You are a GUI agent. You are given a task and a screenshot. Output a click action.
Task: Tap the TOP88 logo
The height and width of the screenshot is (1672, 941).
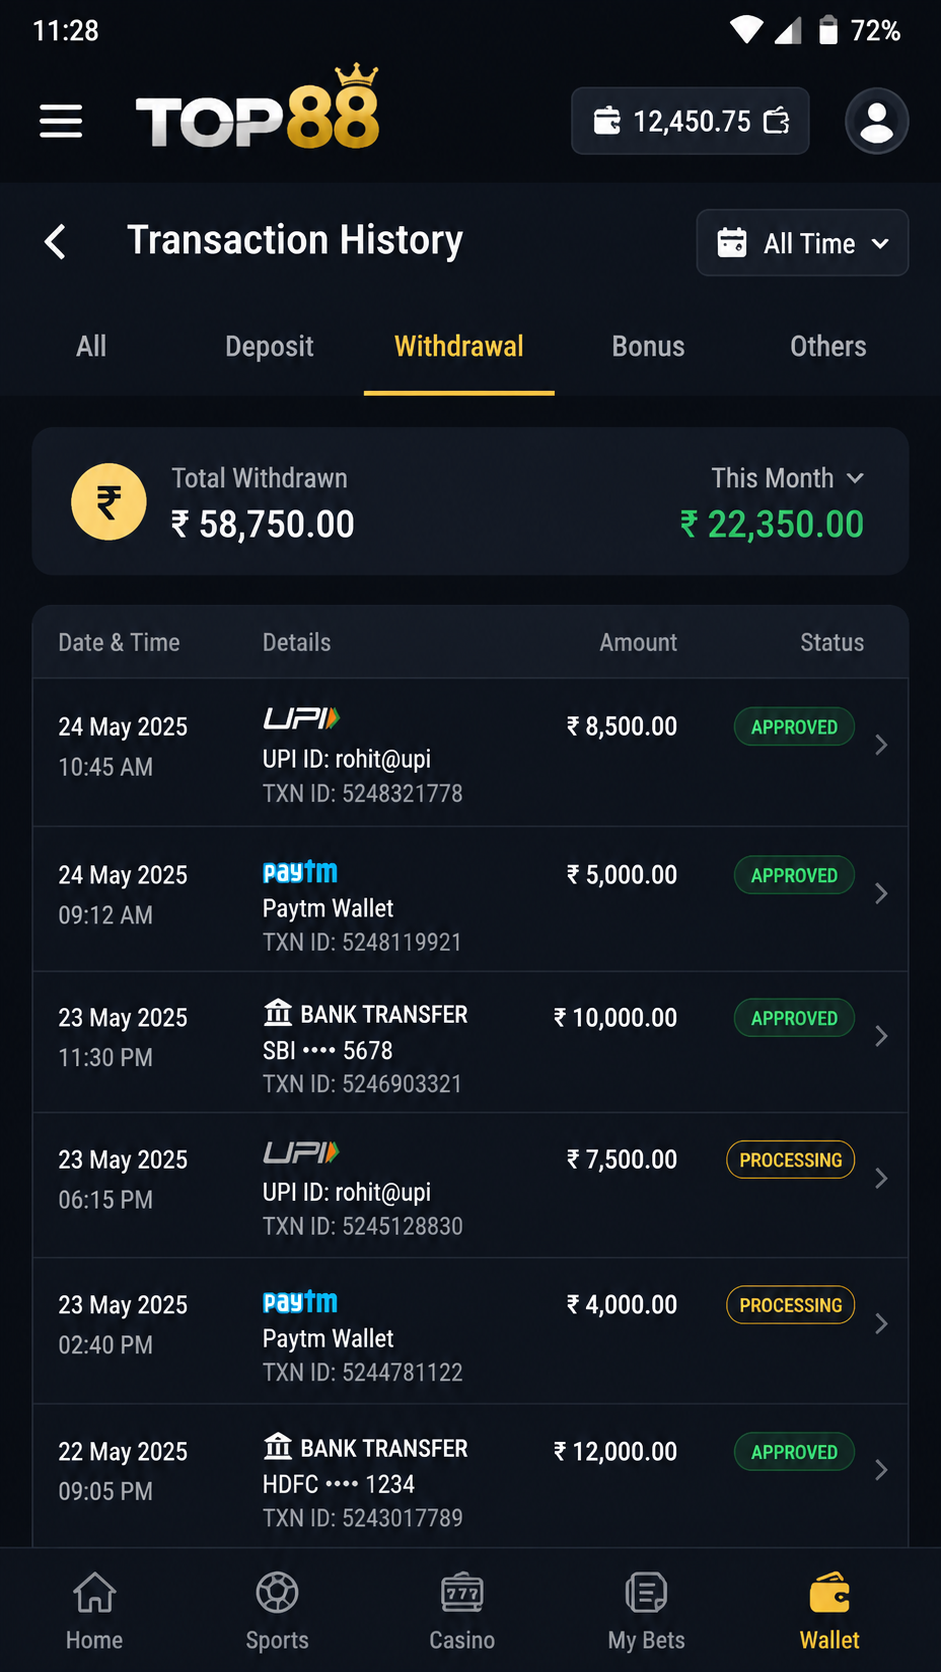coord(258,110)
